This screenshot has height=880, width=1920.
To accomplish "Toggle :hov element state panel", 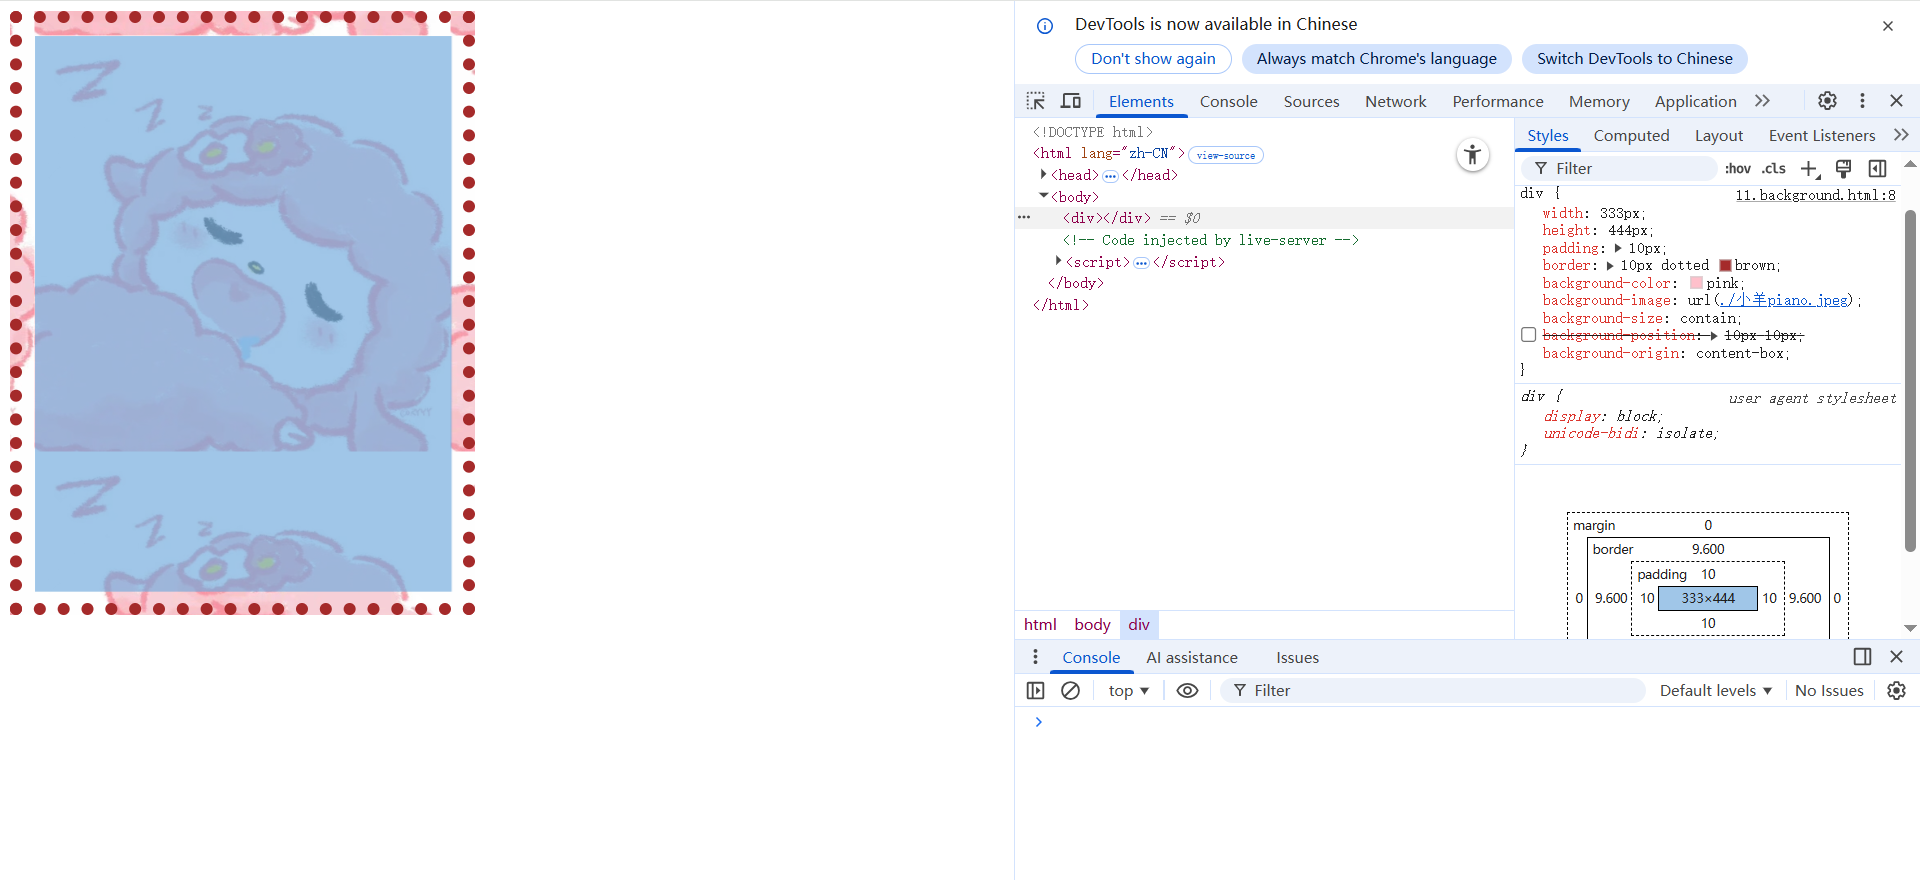I will click(x=1738, y=169).
